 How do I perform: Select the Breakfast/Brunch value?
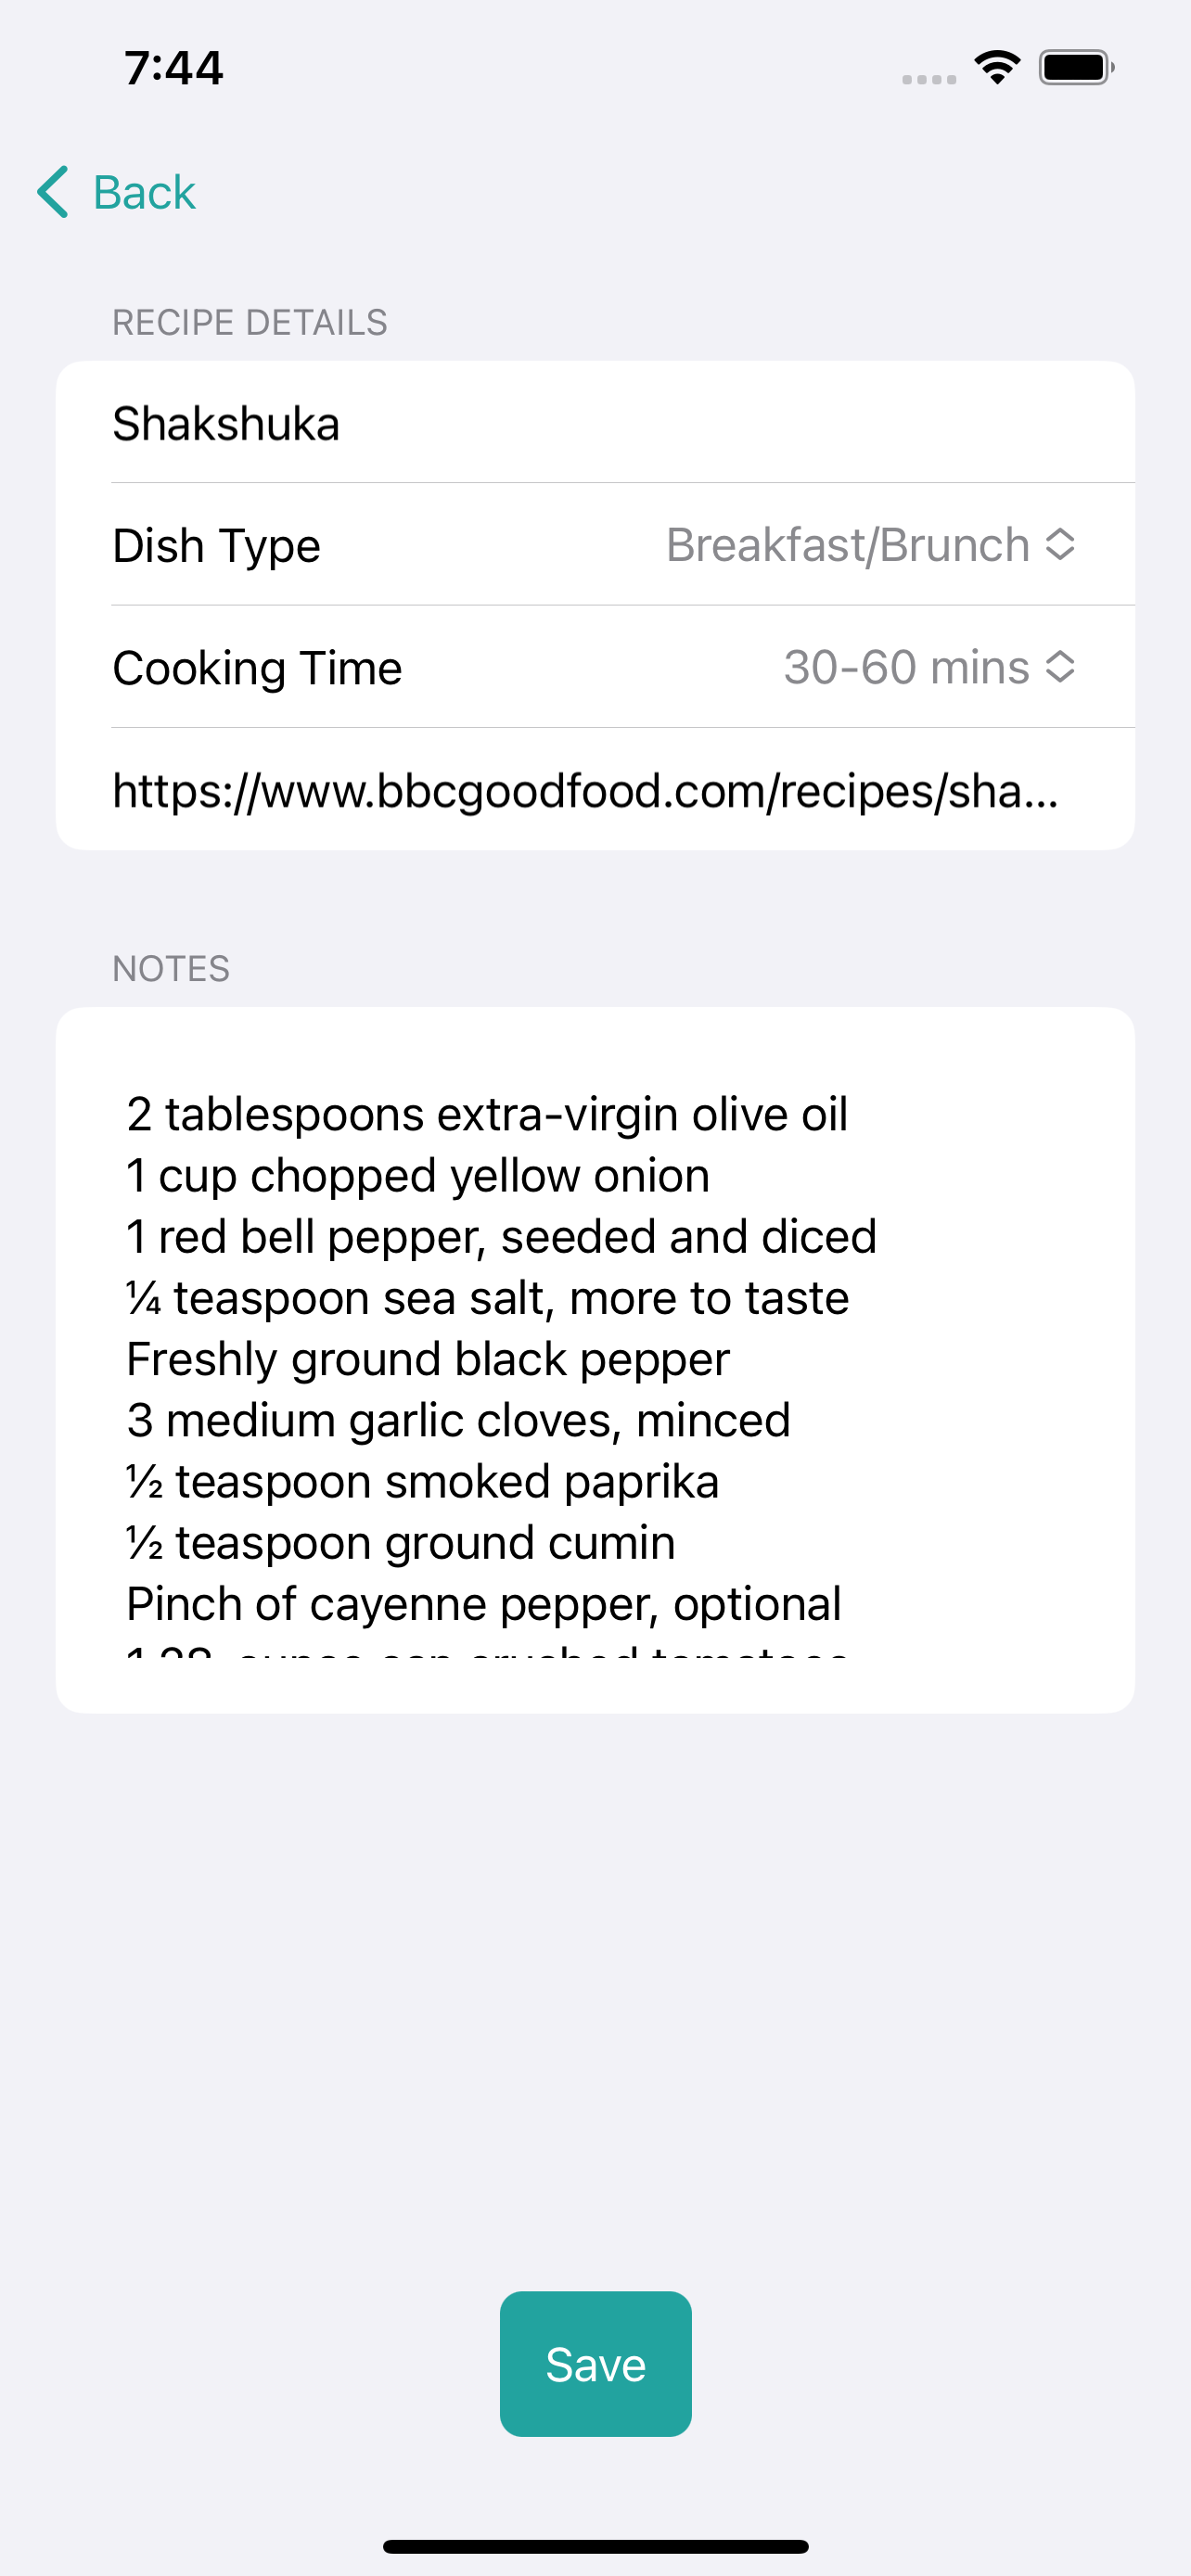point(848,545)
